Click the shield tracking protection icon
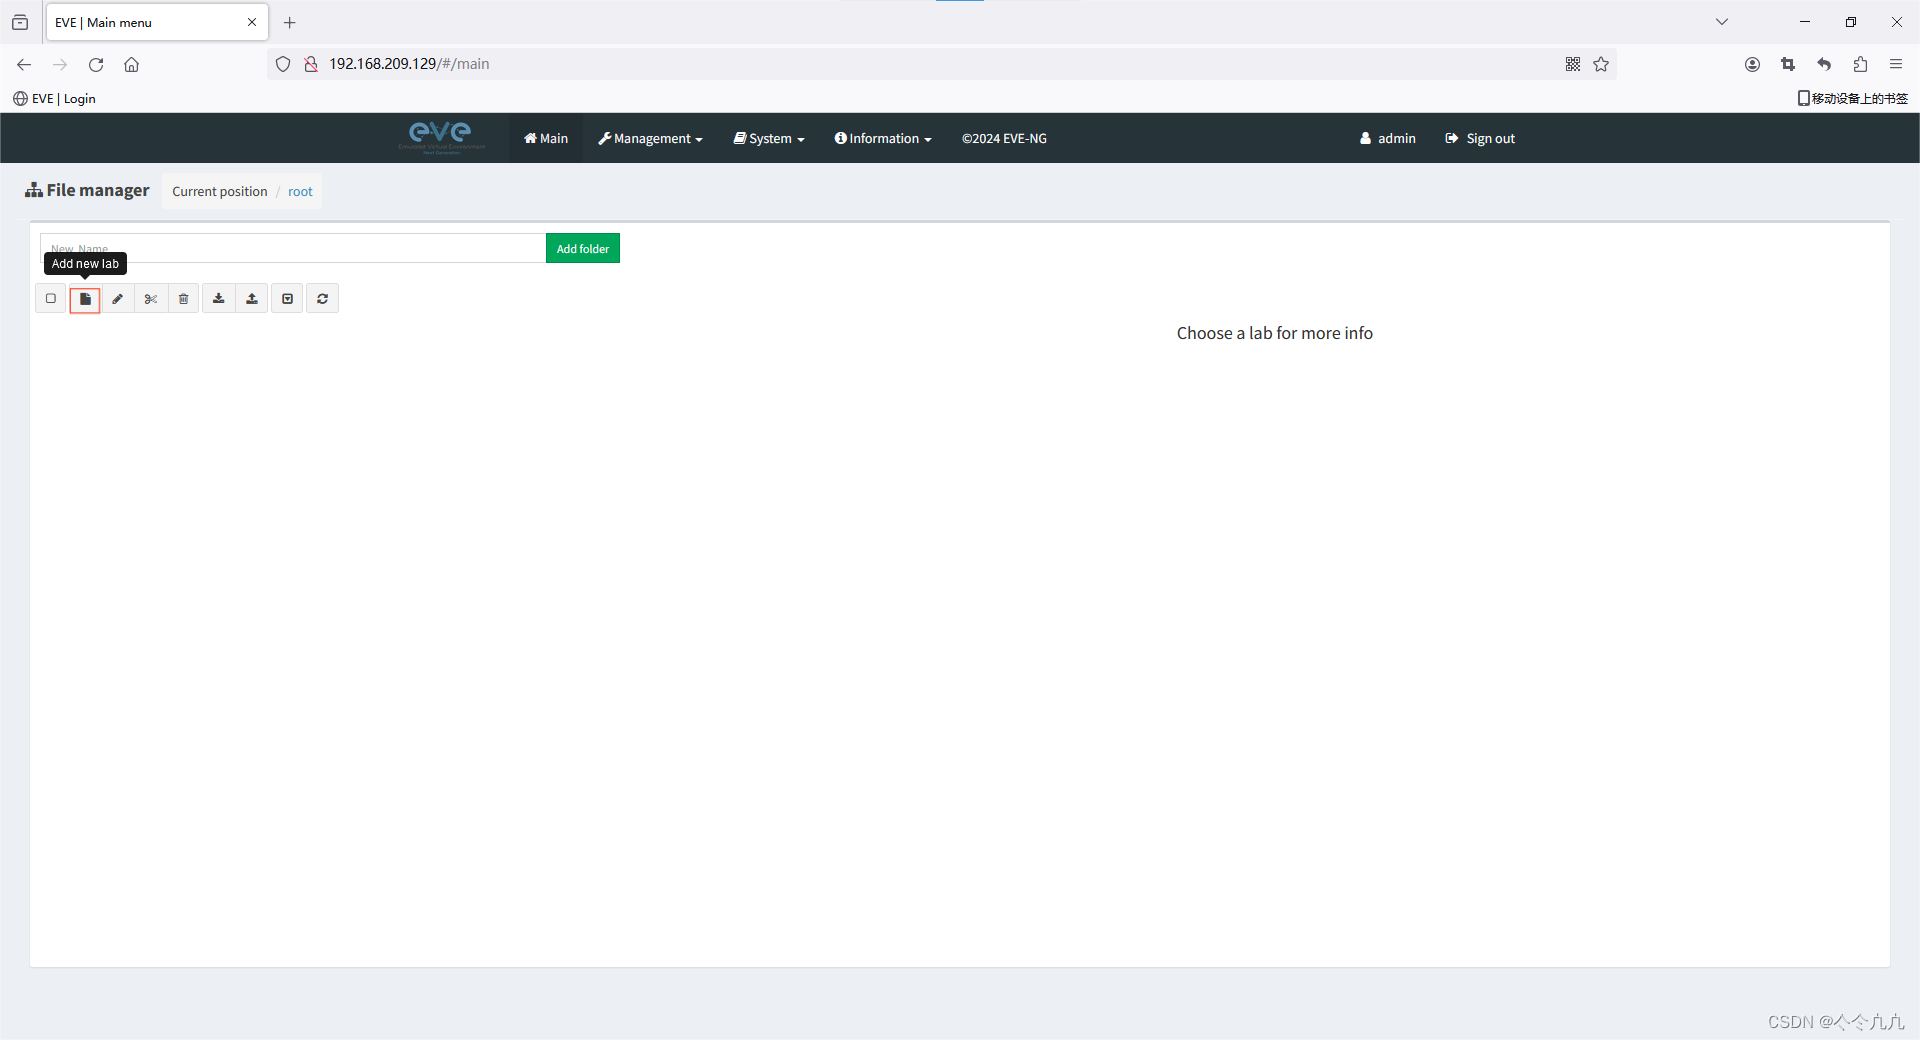Screen dimensions: 1920x1040 point(283,64)
